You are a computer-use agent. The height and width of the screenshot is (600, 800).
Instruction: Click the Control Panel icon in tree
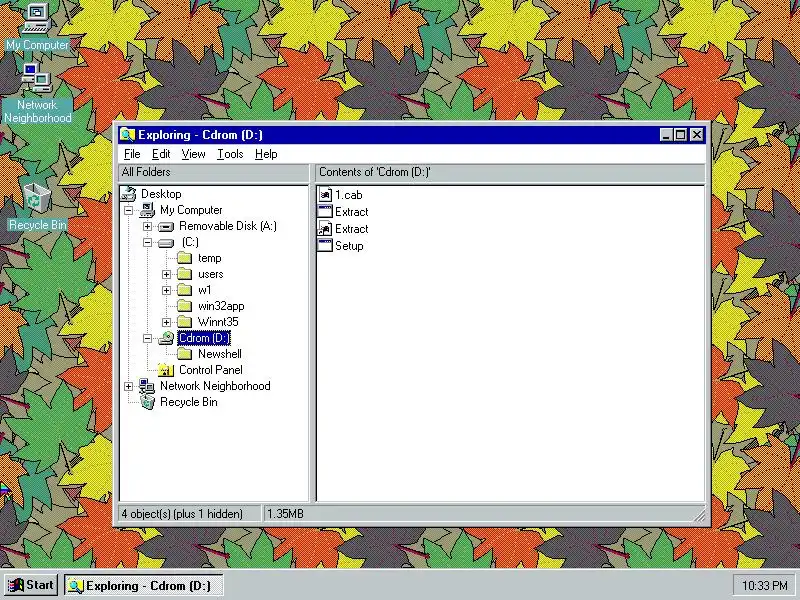[x=166, y=370]
